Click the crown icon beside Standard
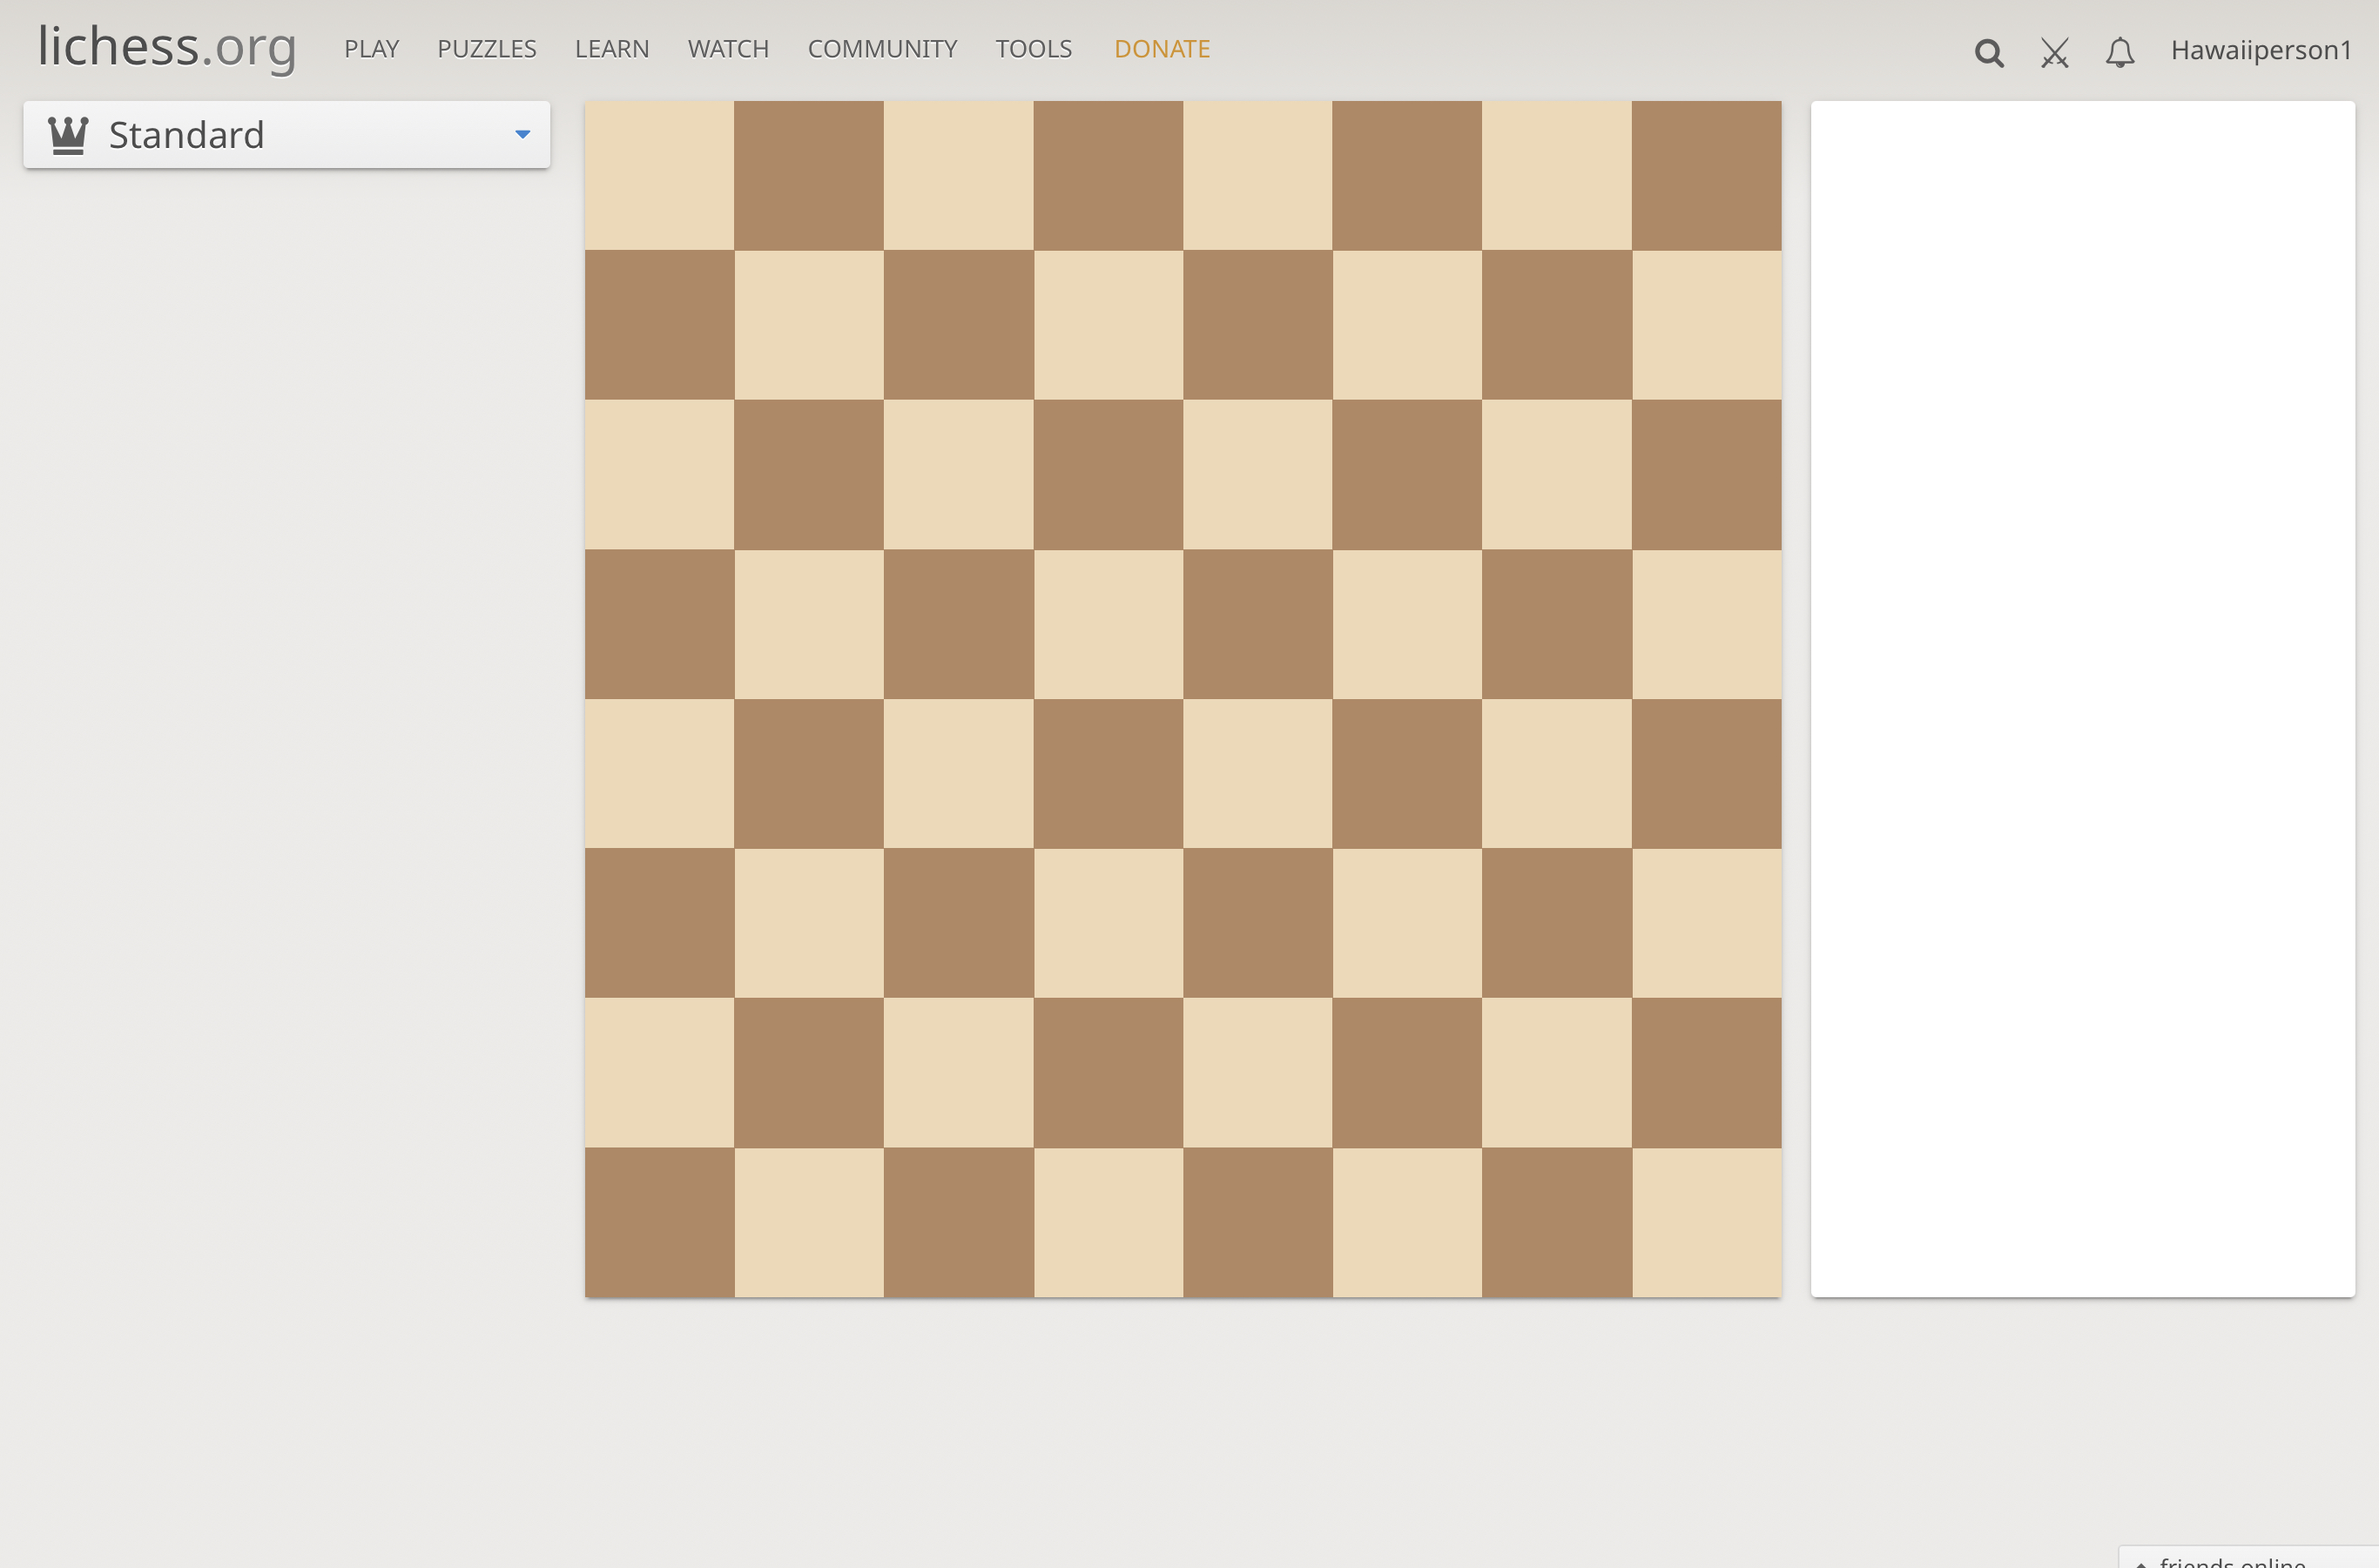Screen dimensions: 2379x1568 tap(68, 135)
